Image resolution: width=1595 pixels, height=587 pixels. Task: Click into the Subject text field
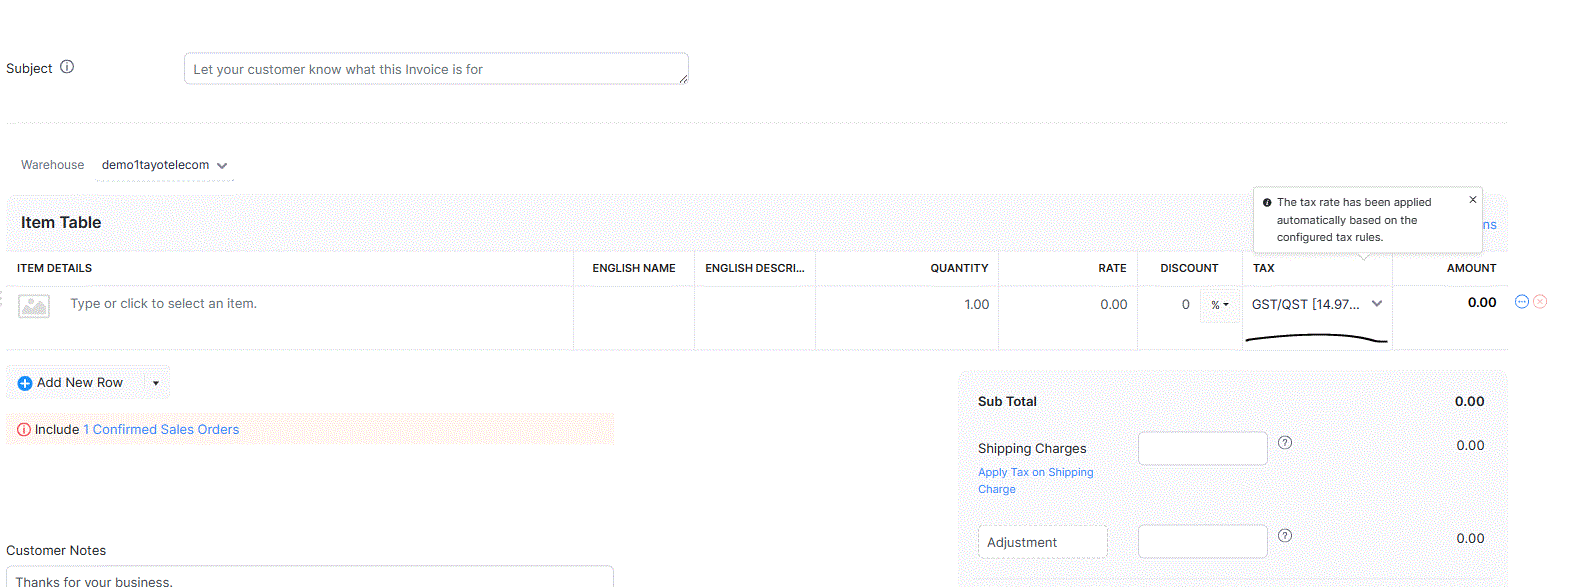tap(436, 69)
